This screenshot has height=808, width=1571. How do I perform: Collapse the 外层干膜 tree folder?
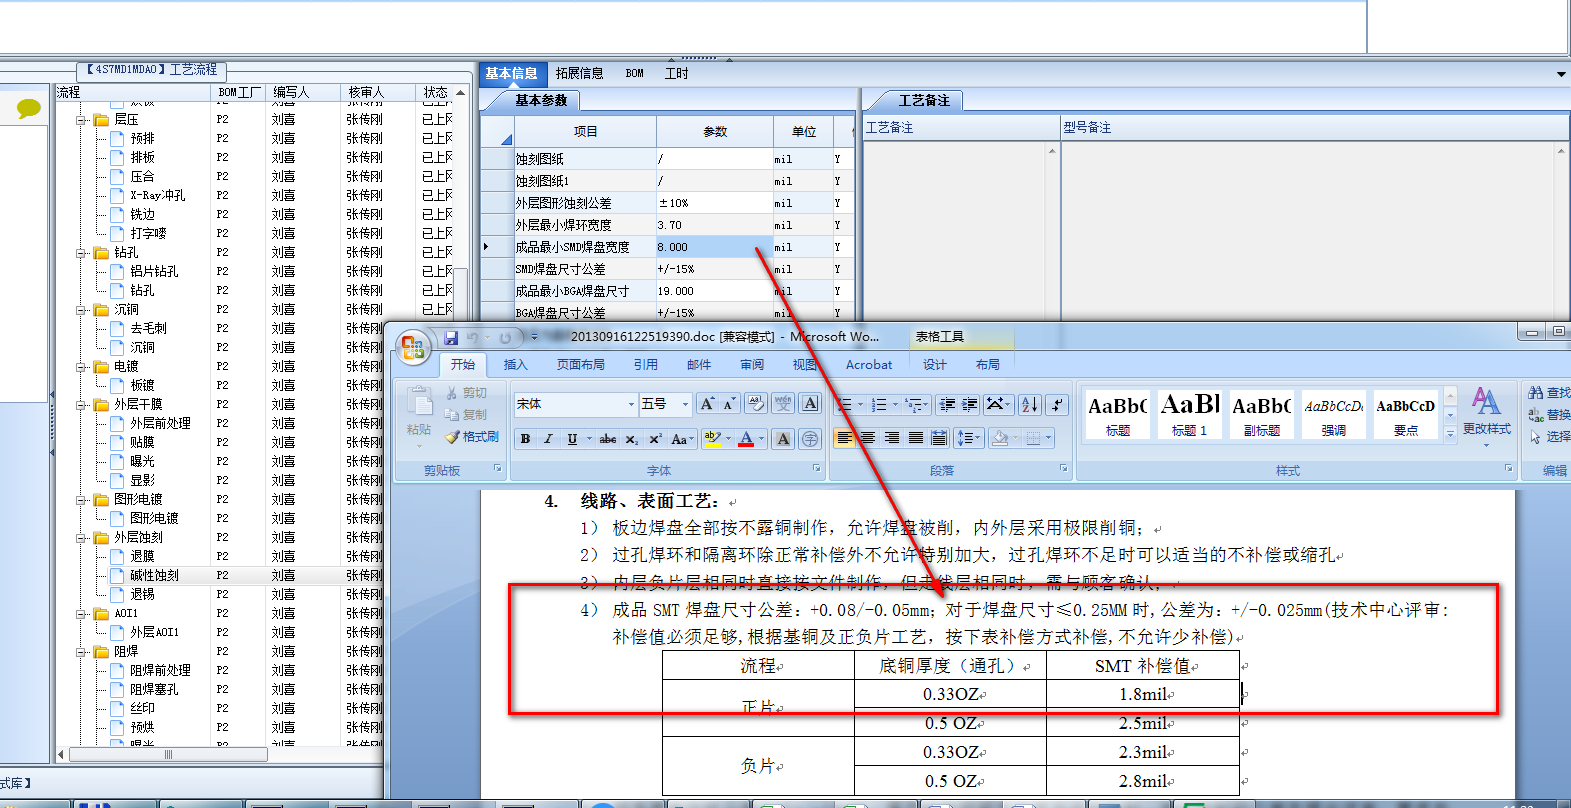click(82, 404)
